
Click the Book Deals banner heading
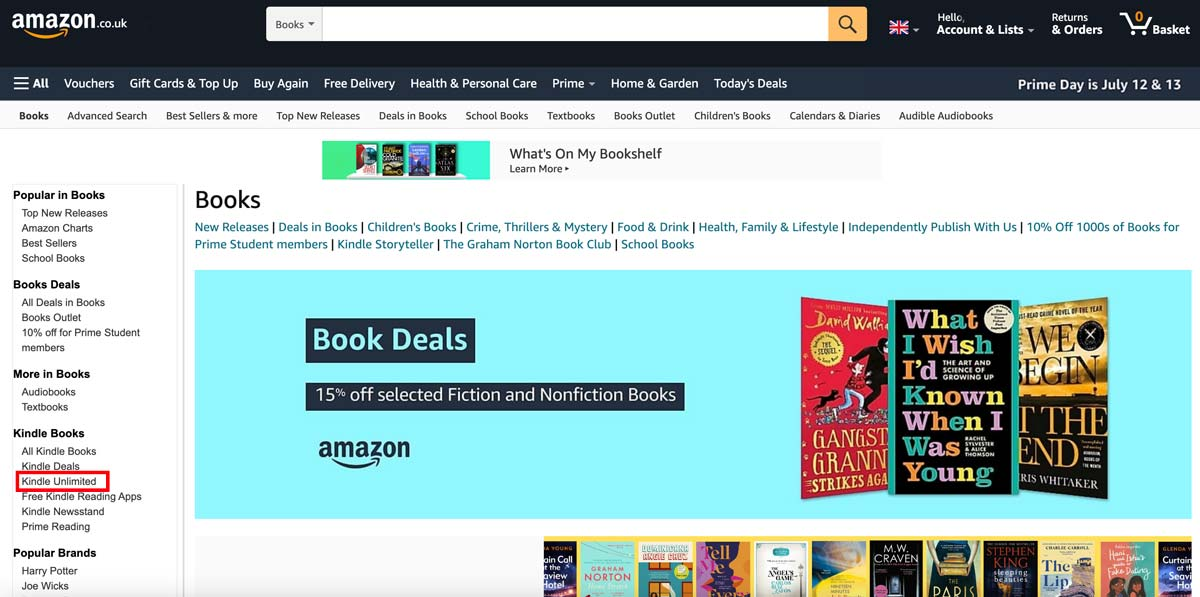[x=390, y=340]
